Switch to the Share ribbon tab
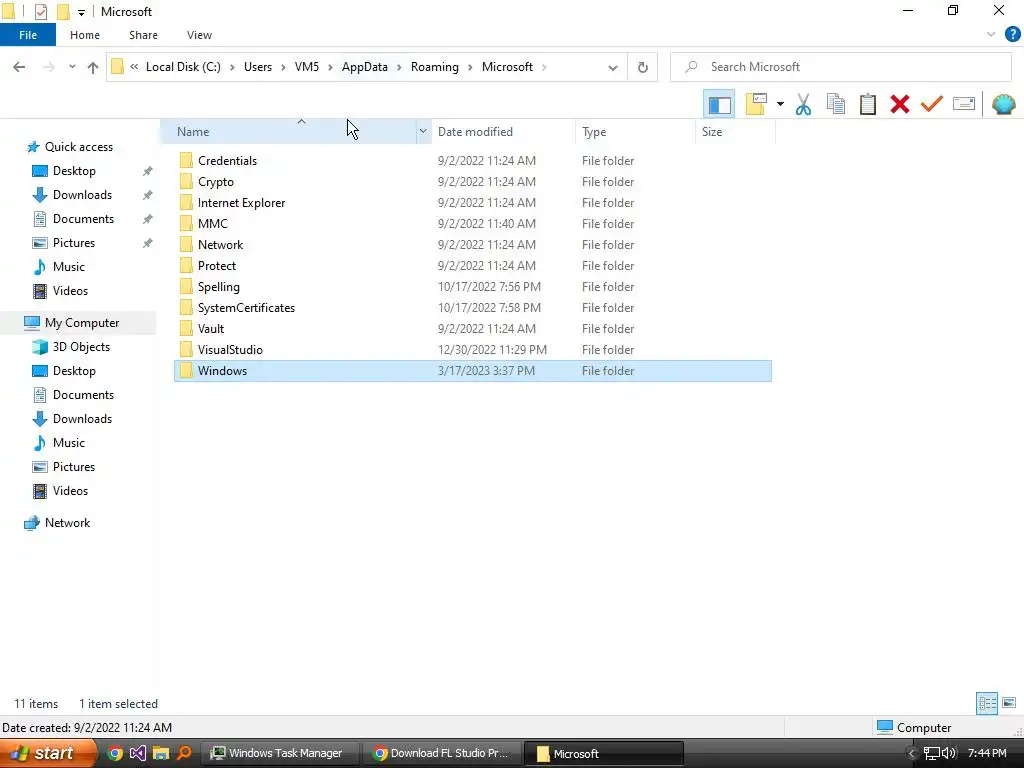Image resolution: width=1024 pixels, height=768 pixels. click(x=143, y=35)
